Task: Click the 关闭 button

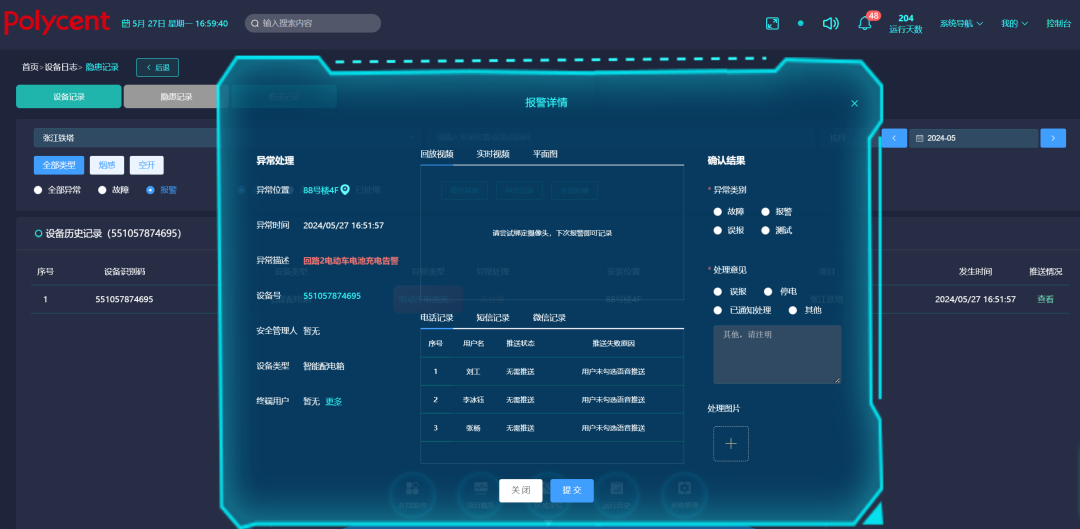Action: coord(521,490)
